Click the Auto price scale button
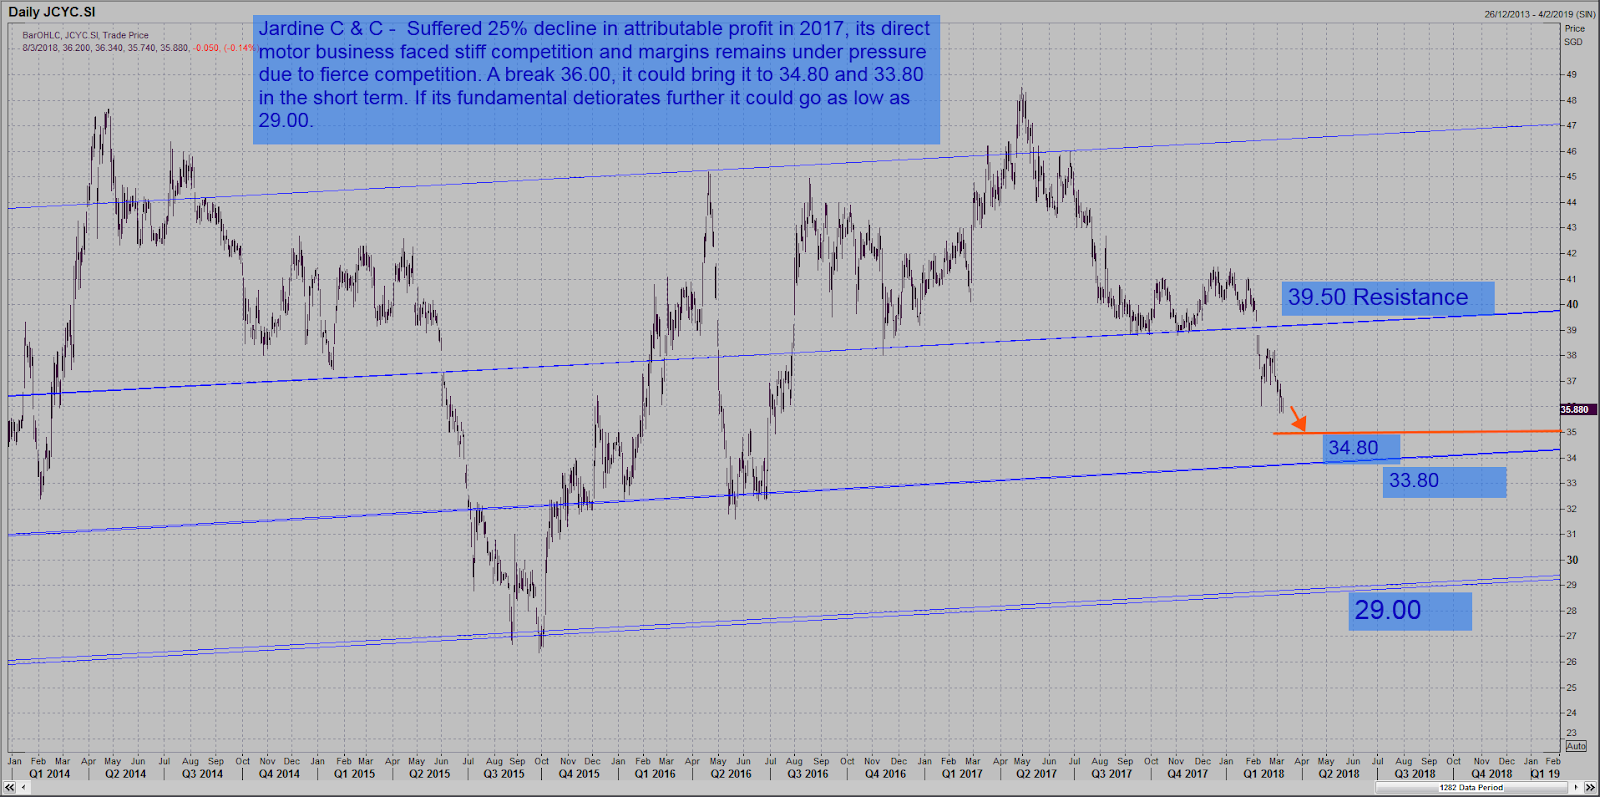1600x797 pixels. click(x=1576, y=746)
